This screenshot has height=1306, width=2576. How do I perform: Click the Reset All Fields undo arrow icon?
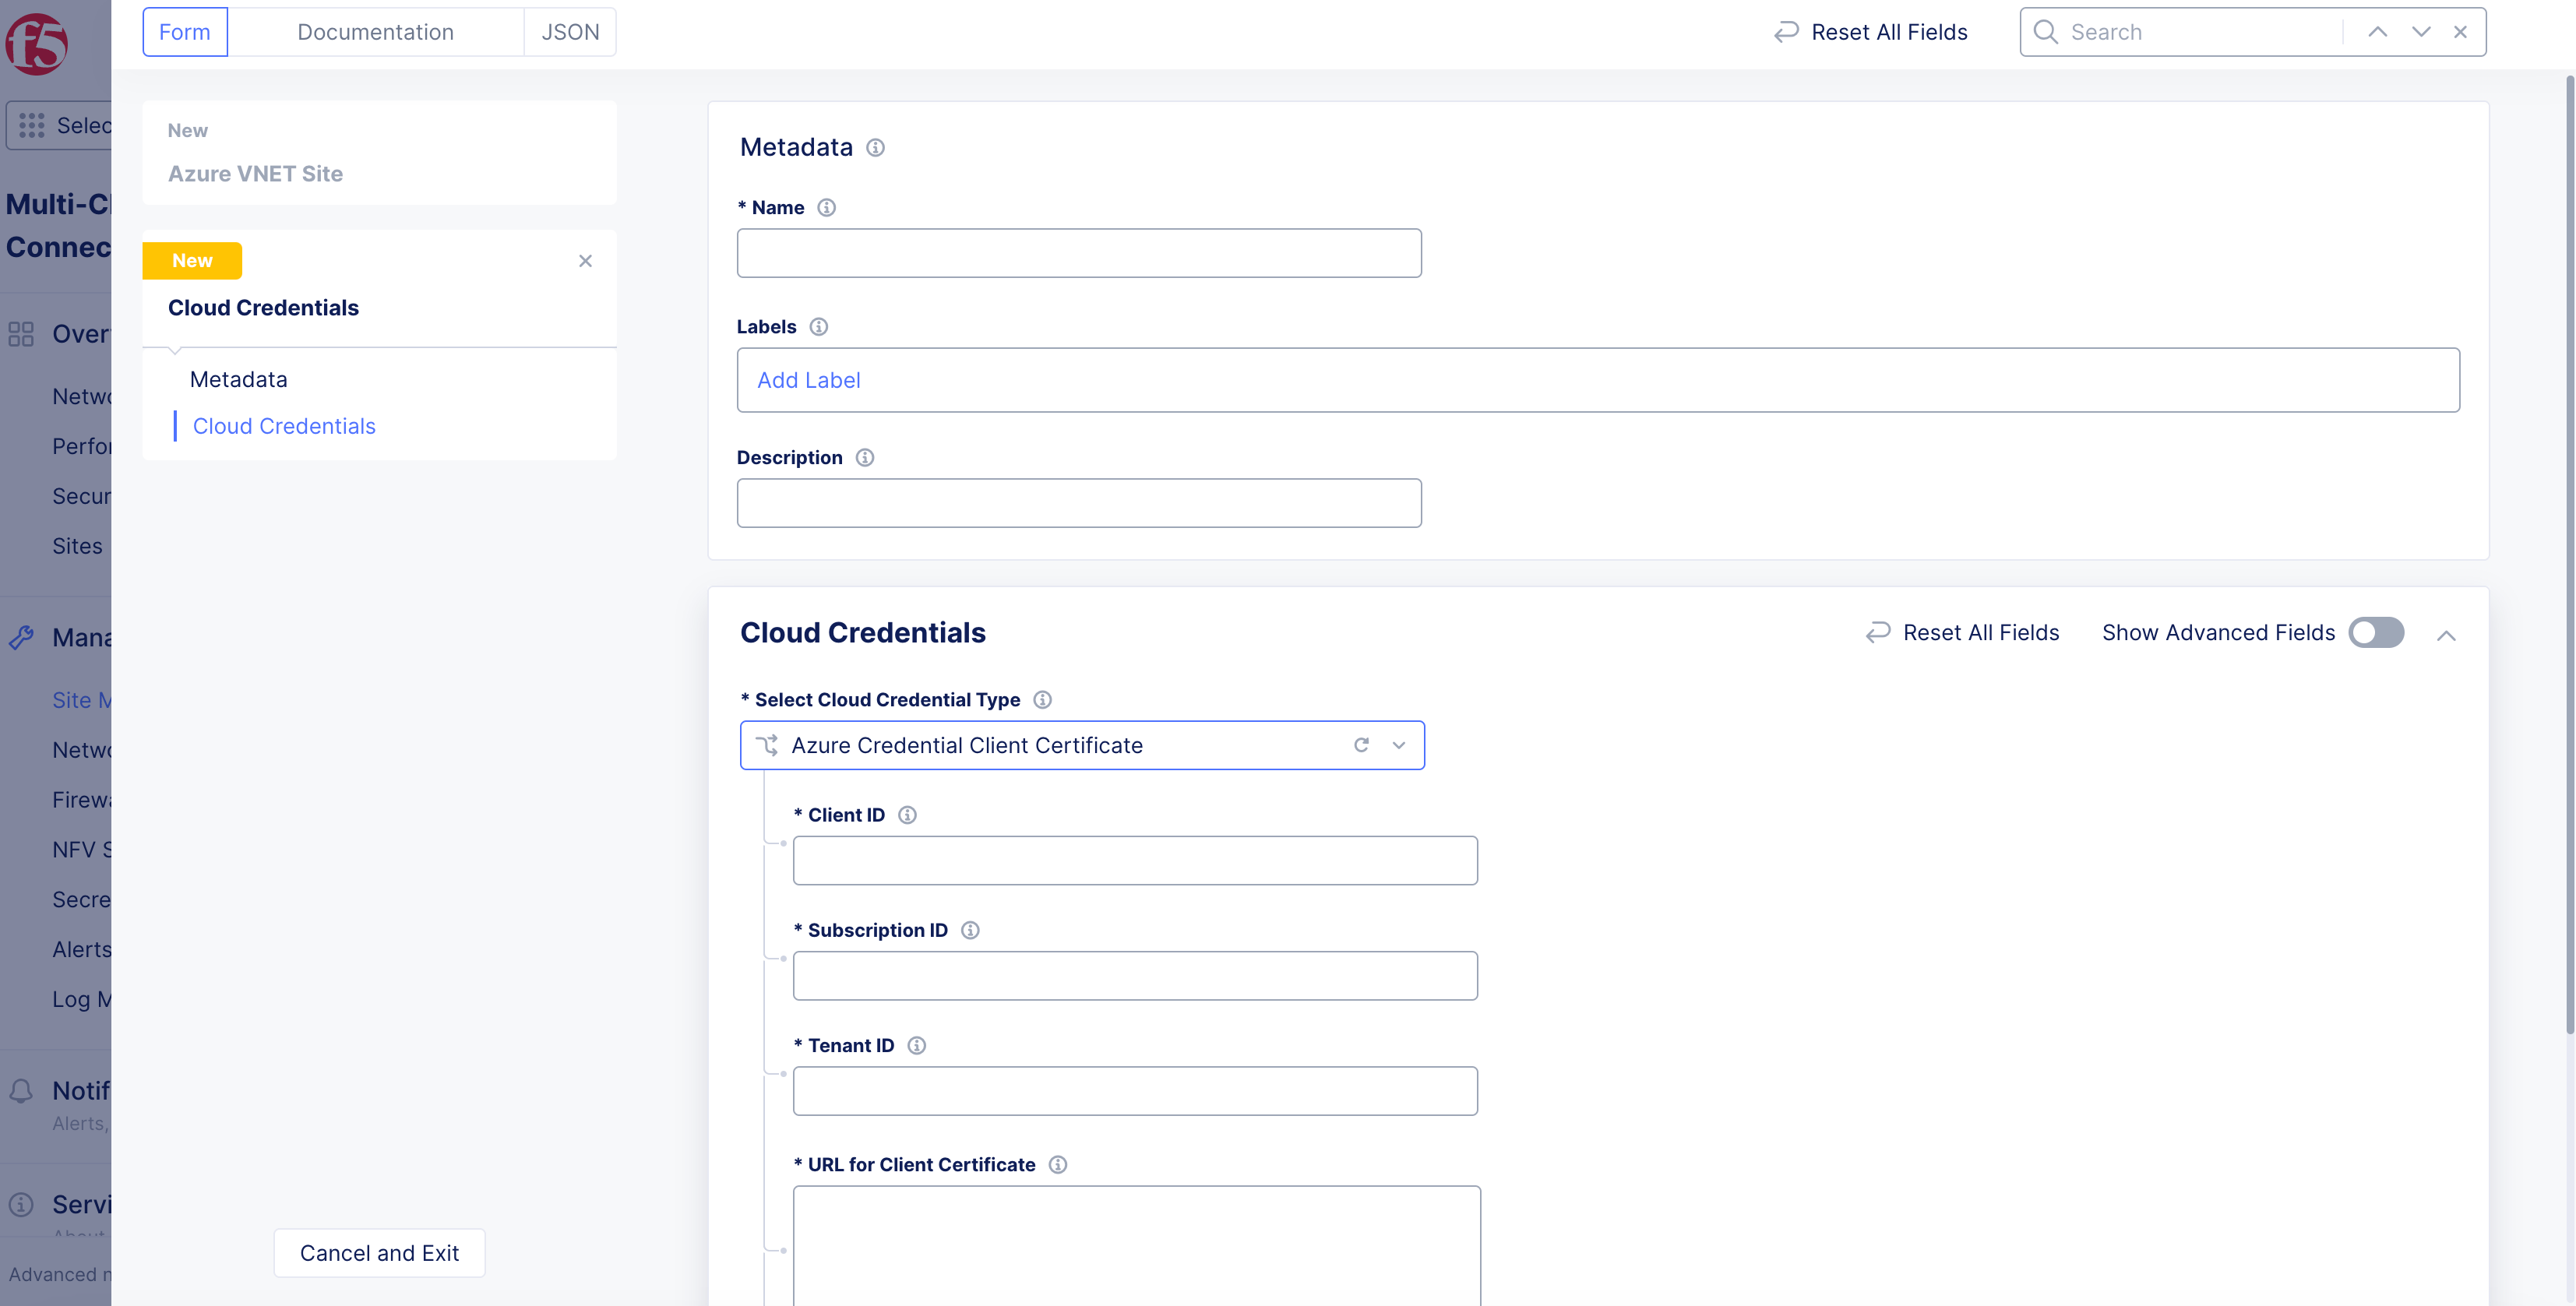point(1786,31)
